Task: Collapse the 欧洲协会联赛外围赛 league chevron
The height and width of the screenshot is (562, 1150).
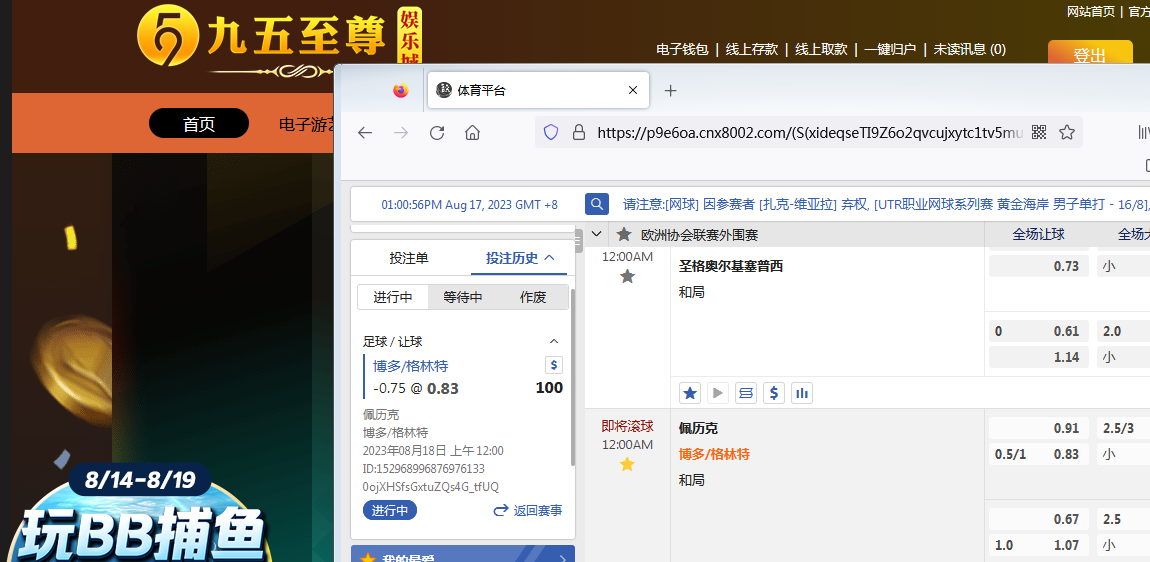Action: [x=596, y=235]
